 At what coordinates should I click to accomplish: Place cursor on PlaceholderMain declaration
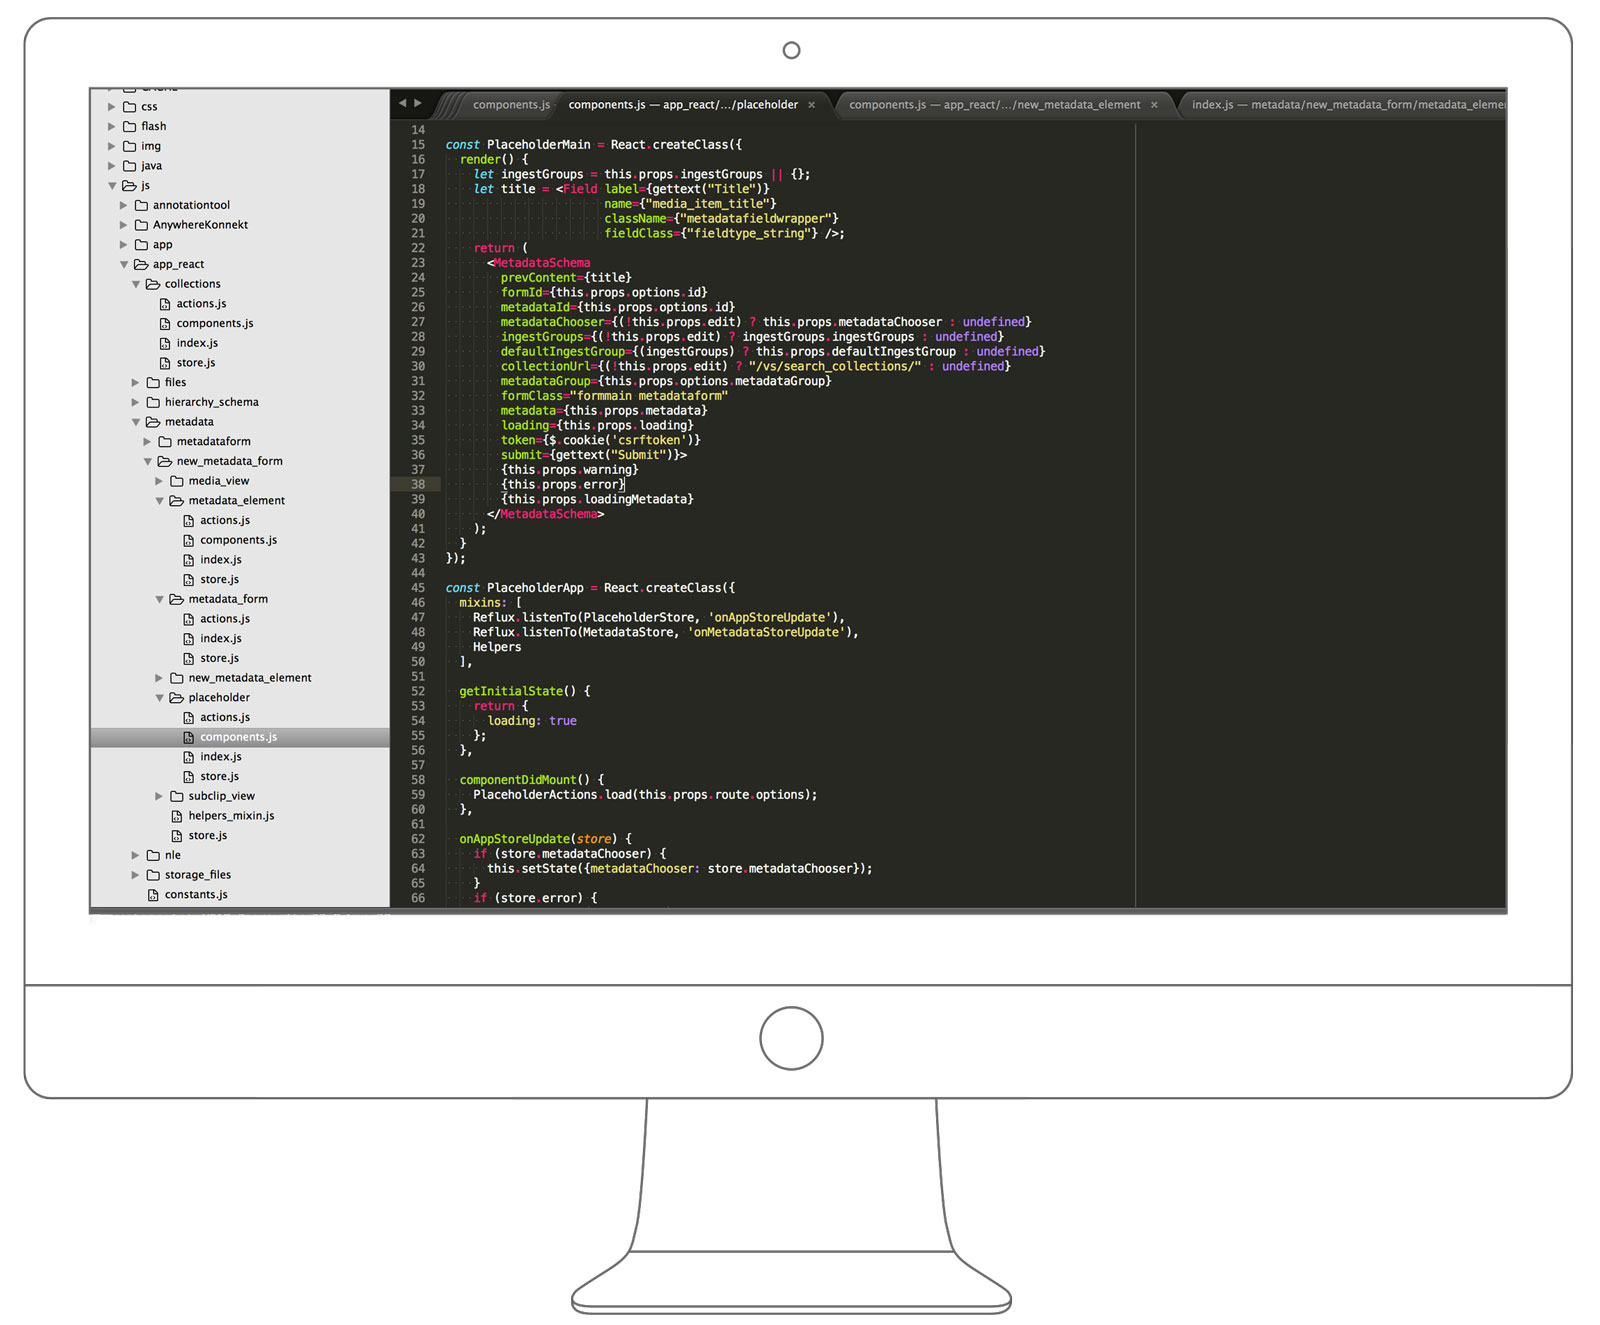point(539,145)
